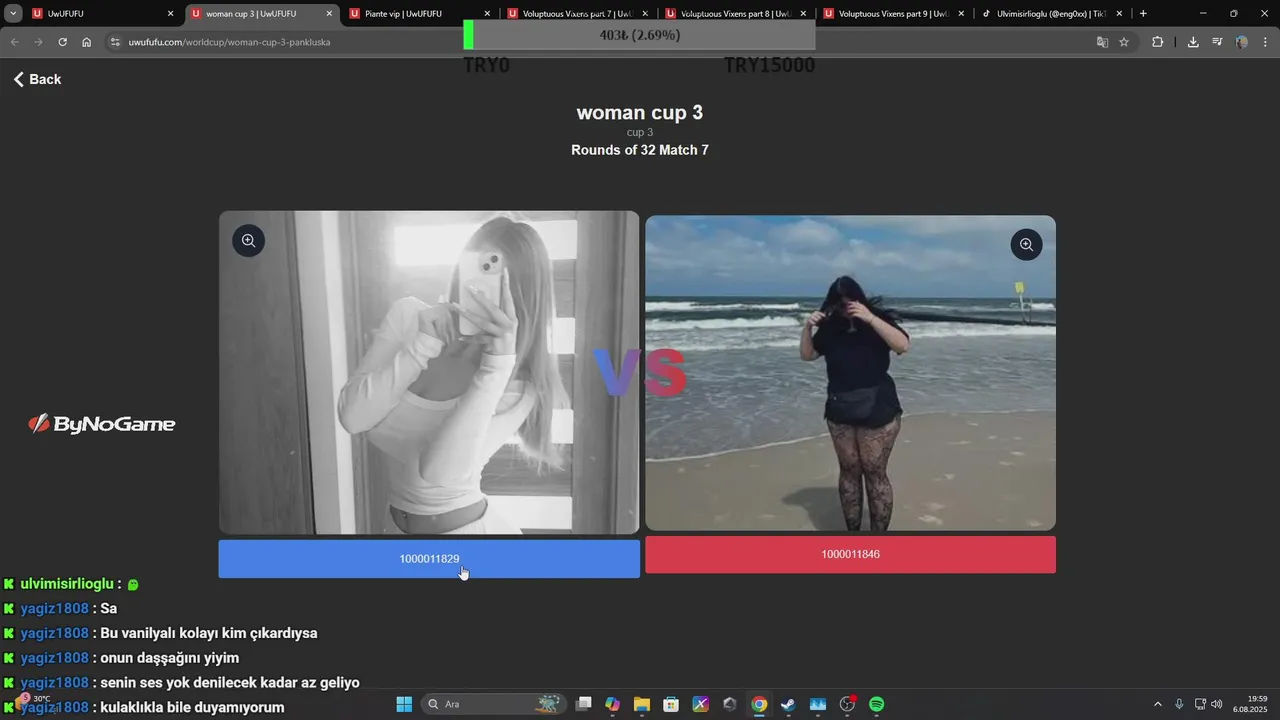Open Steam from taskbar
Image resolution: width=1280 pixels, height=720 pixels.
tap(788, 704)
